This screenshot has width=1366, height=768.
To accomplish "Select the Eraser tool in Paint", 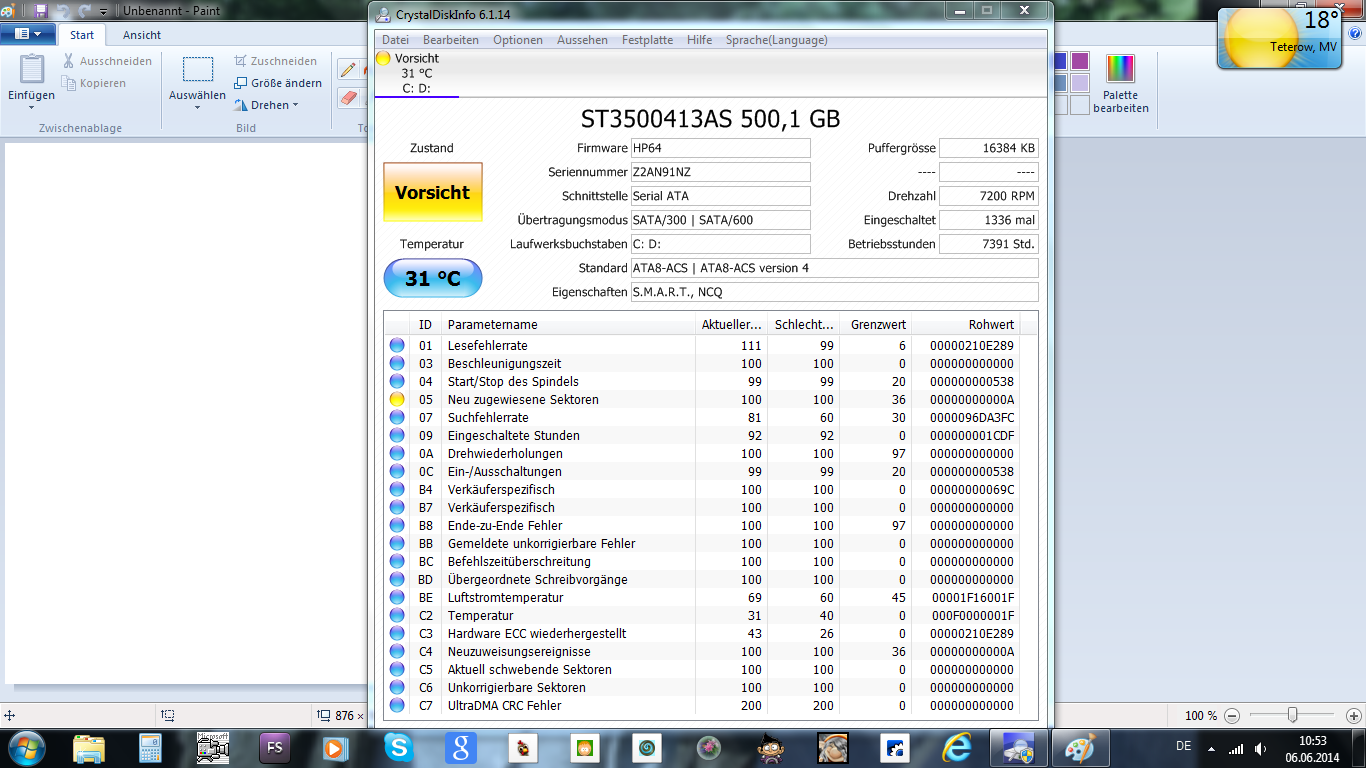I will (349, 97).
